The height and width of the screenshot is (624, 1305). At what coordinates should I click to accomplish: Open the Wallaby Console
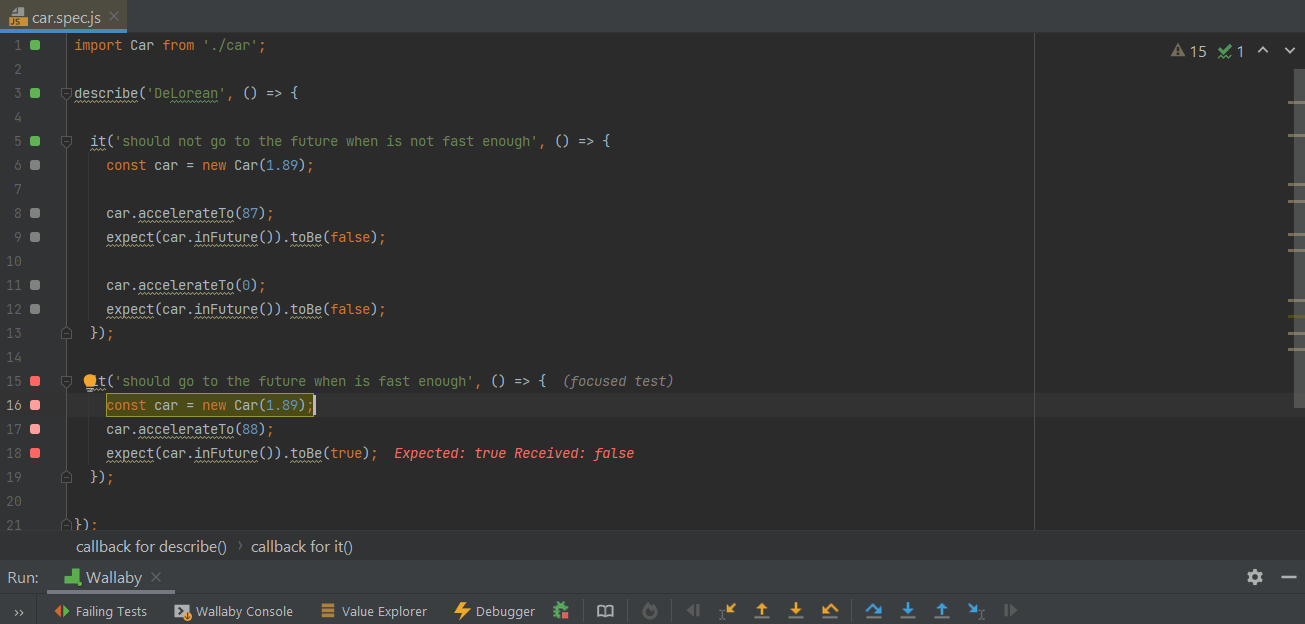click(x=234, y=611)
